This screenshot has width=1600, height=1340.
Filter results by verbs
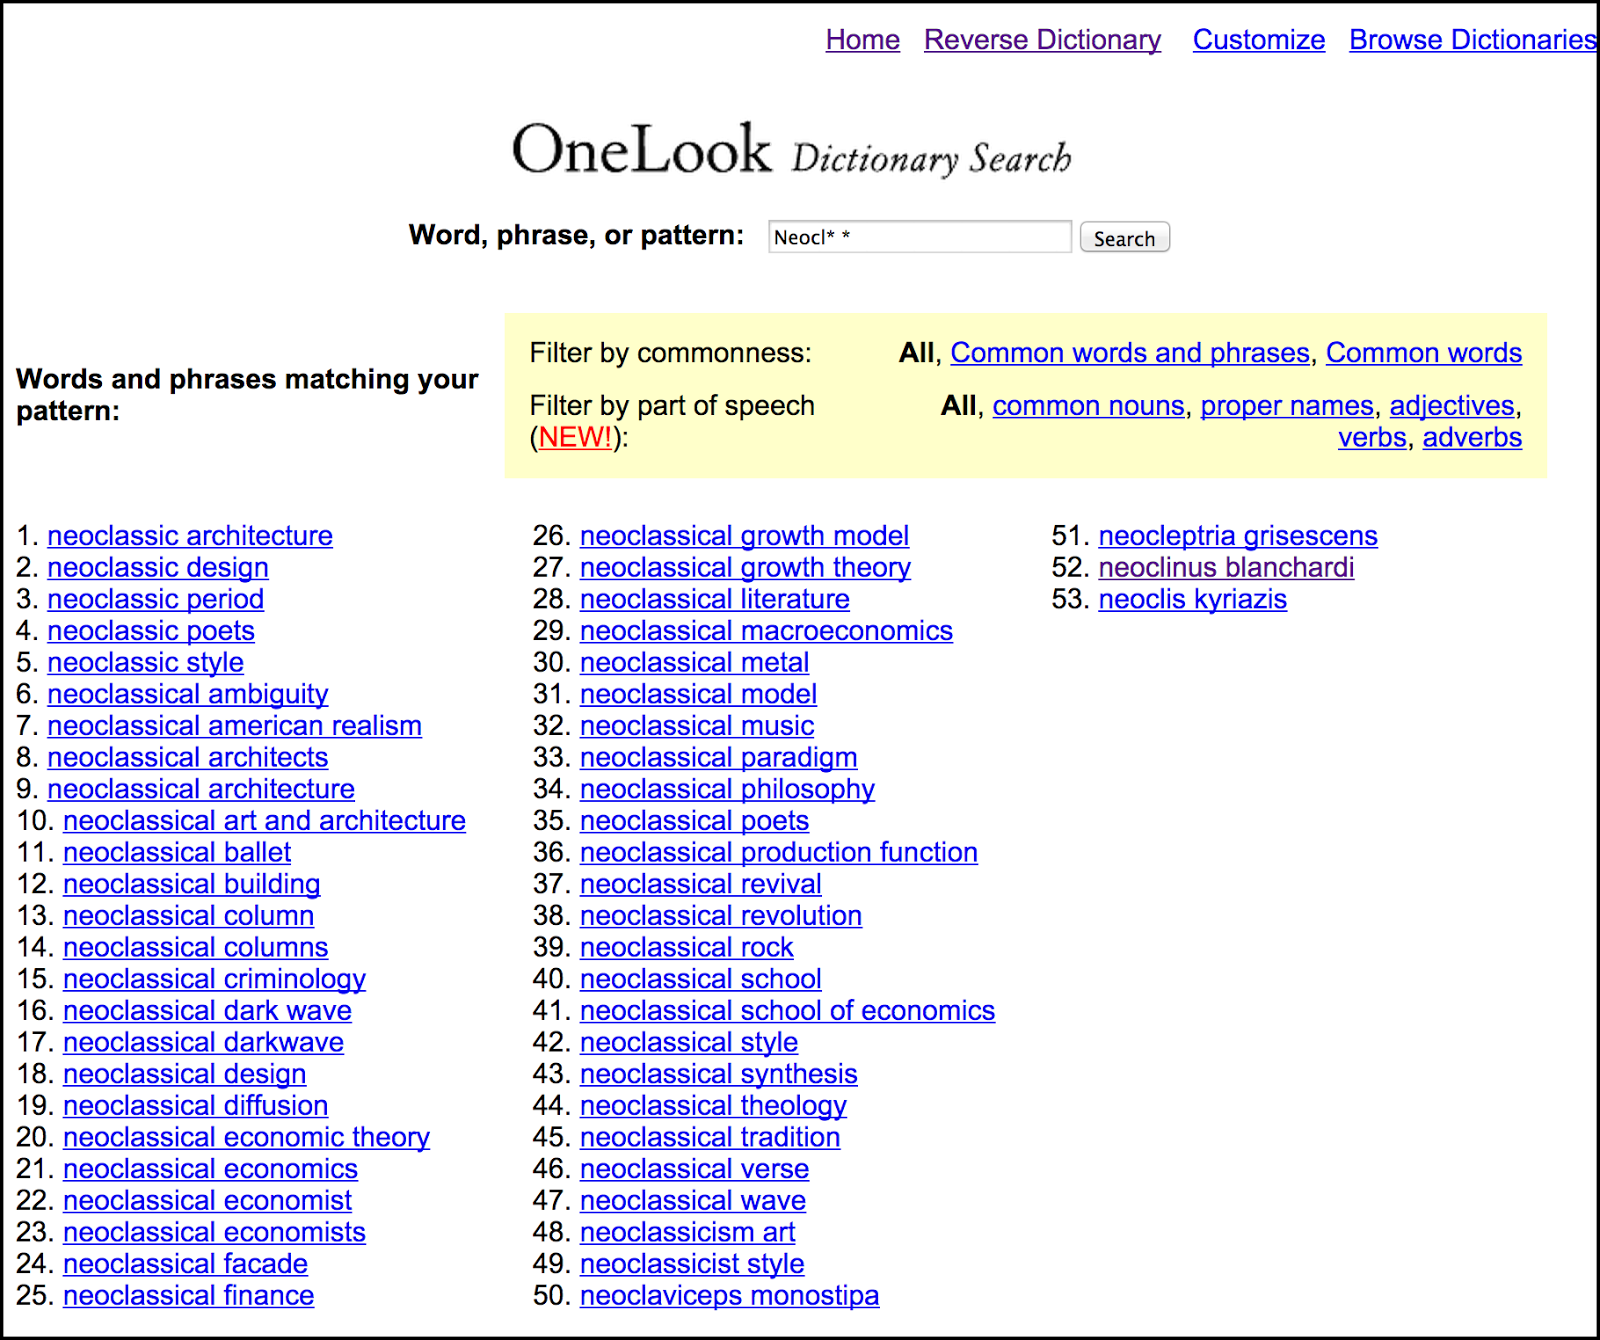click(x=1372, y=438)
